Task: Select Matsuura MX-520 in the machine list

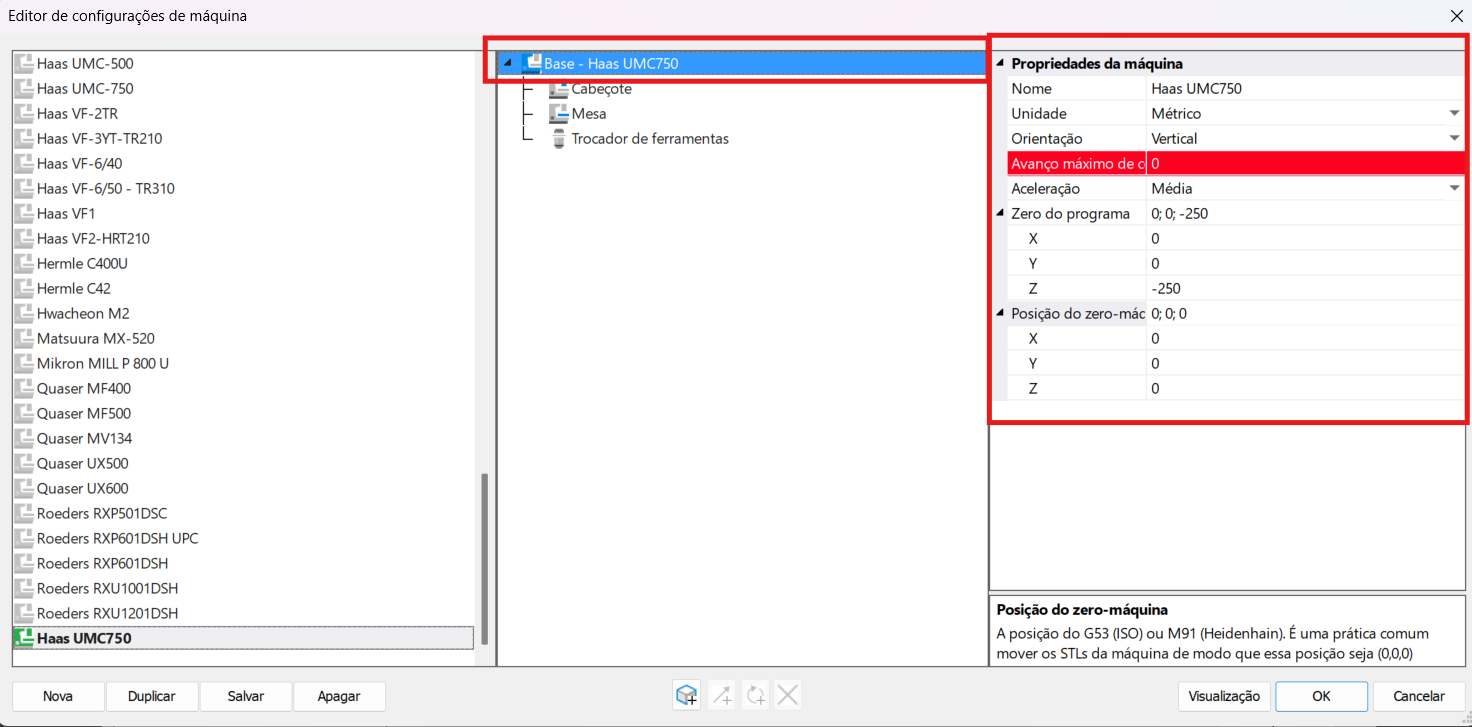Action: pyautogui.click(x=96, y=338)
